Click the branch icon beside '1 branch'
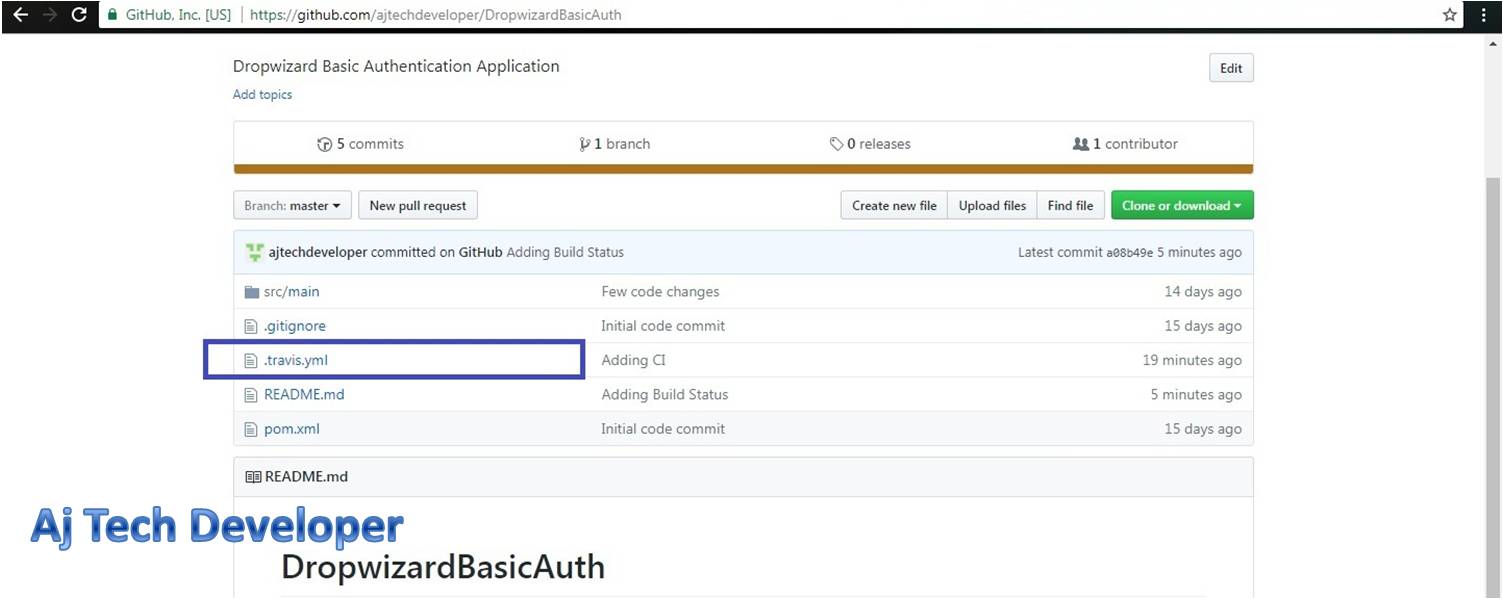Screen dimensions: 1503x599 point(585,144)
